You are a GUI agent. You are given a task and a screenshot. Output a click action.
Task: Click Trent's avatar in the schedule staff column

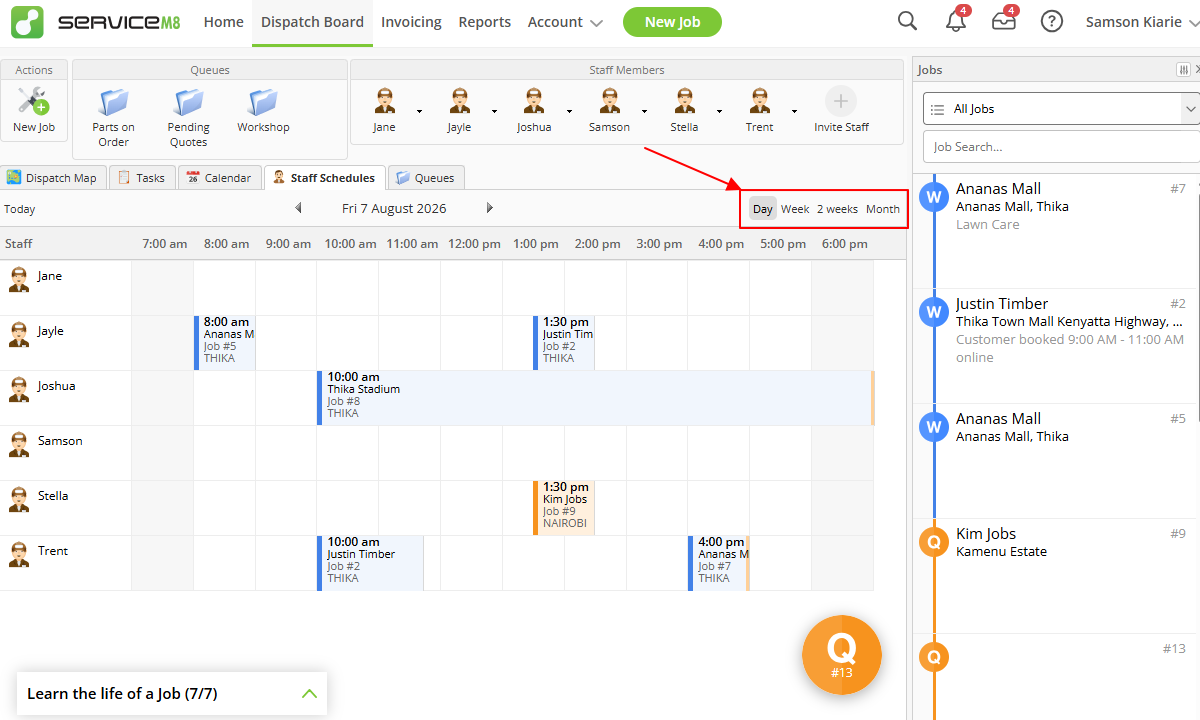pos(19,554)
